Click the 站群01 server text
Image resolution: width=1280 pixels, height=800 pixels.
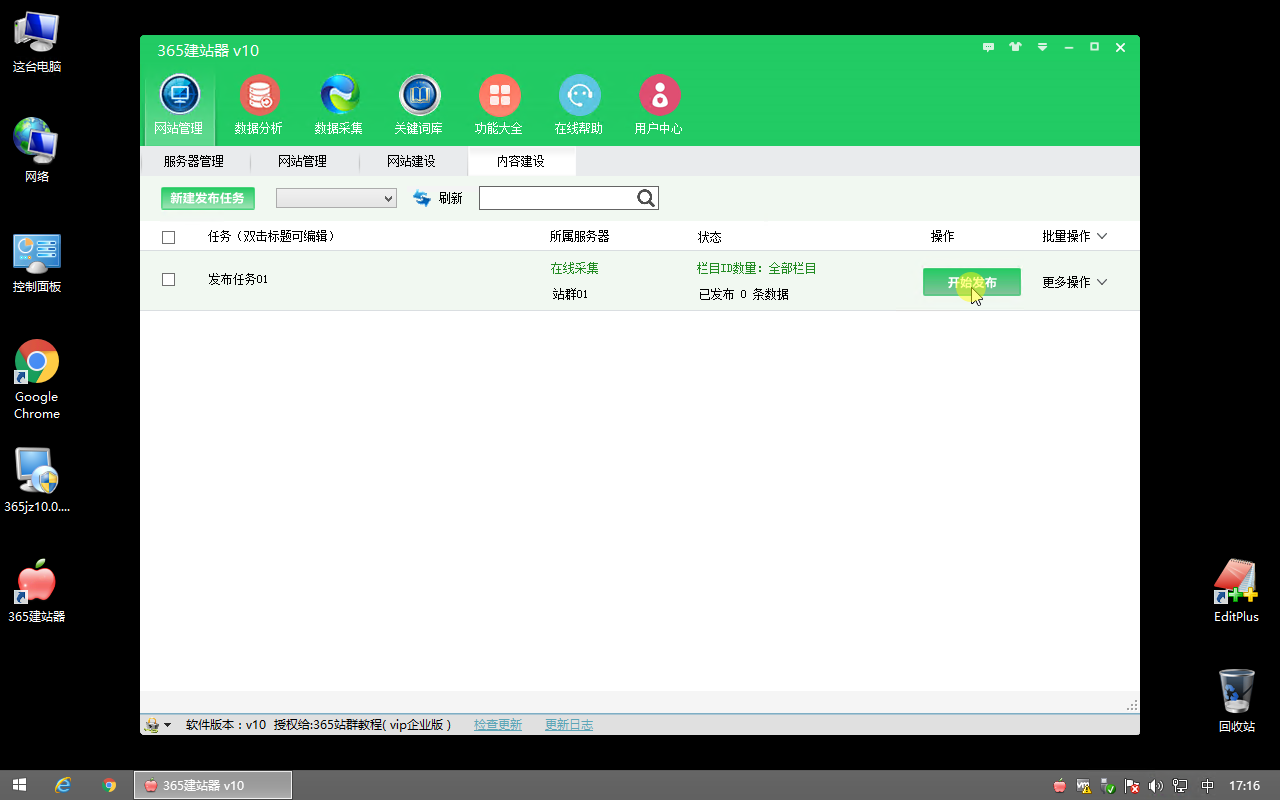pos(570,294)
